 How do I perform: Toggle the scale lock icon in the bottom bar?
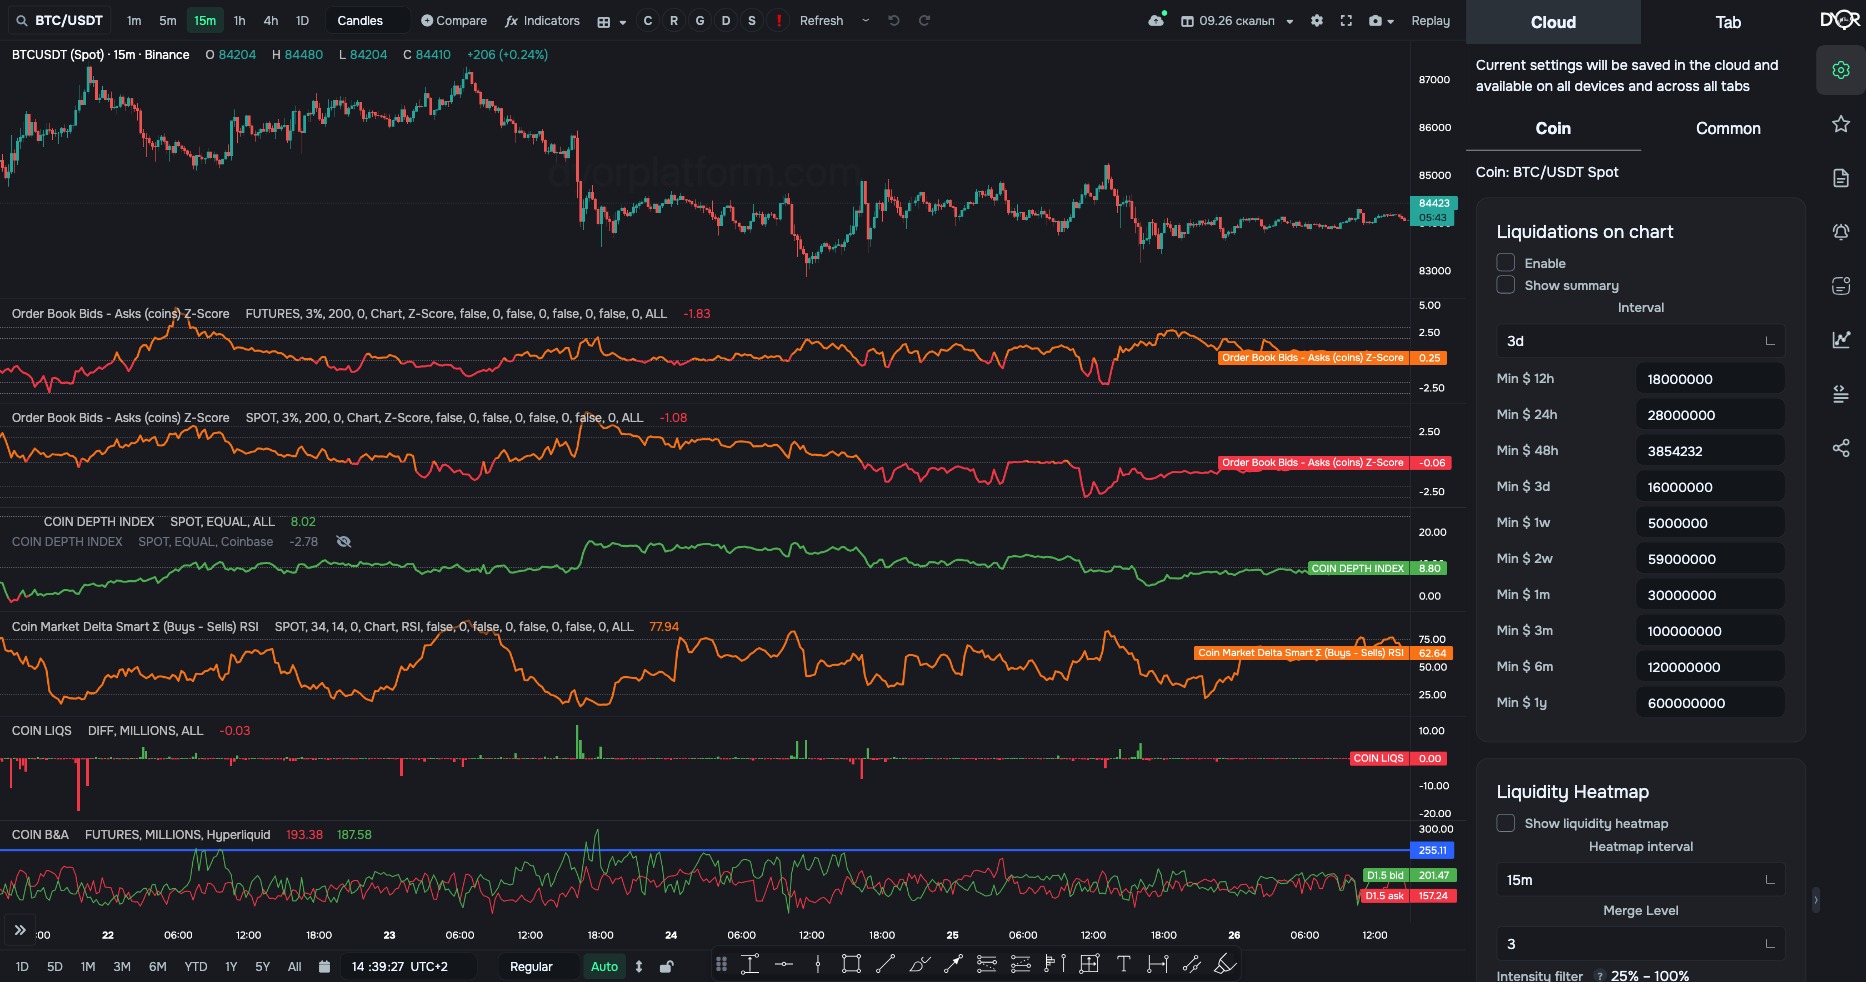coord(667,966)
